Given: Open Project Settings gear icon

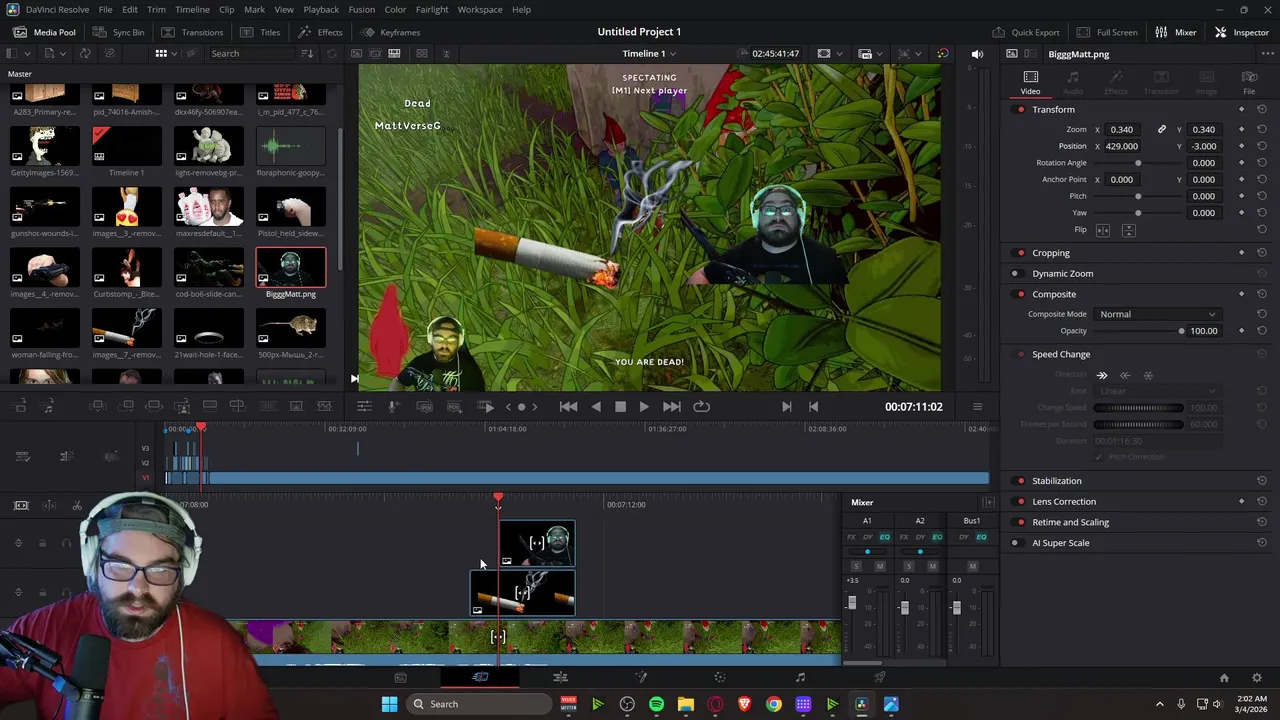Looking at the screenshot, I should 1257,678.
